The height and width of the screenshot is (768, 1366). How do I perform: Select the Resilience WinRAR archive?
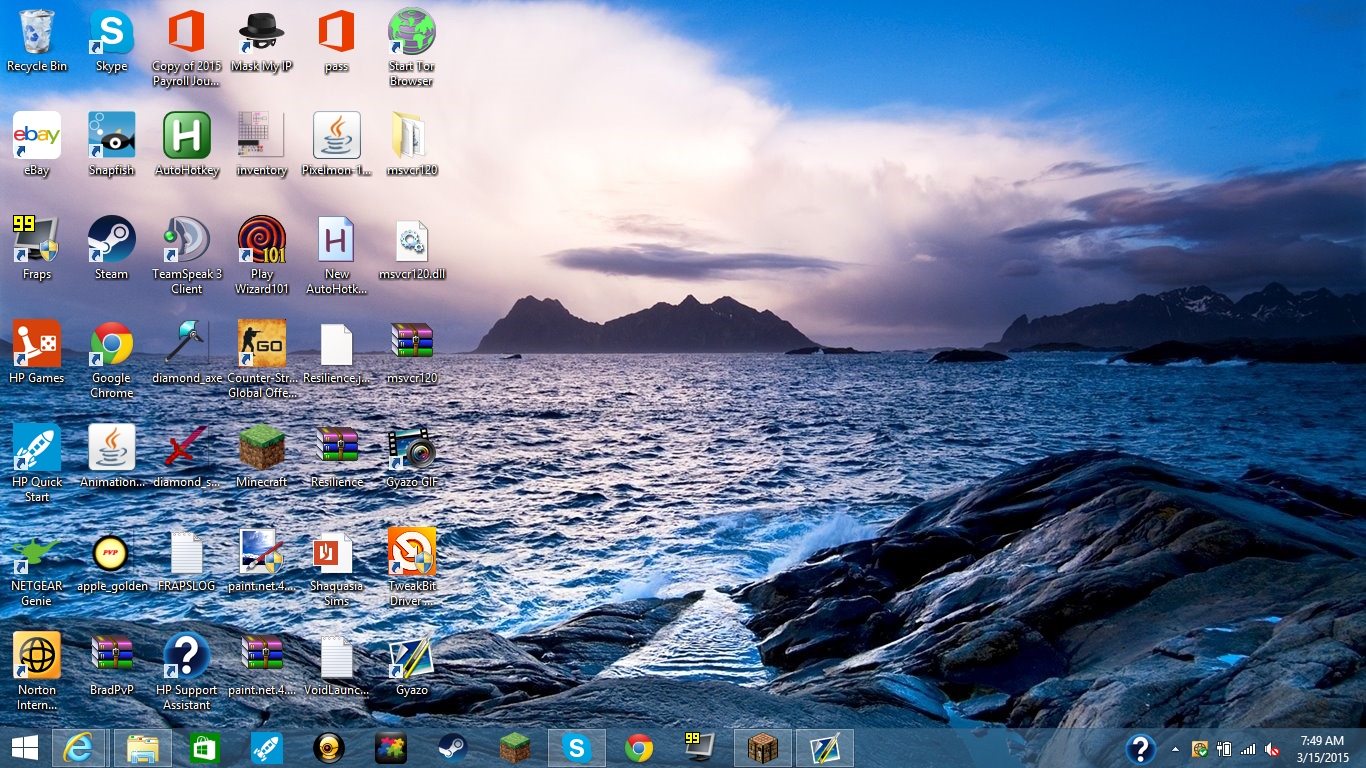tap(337, 456)
